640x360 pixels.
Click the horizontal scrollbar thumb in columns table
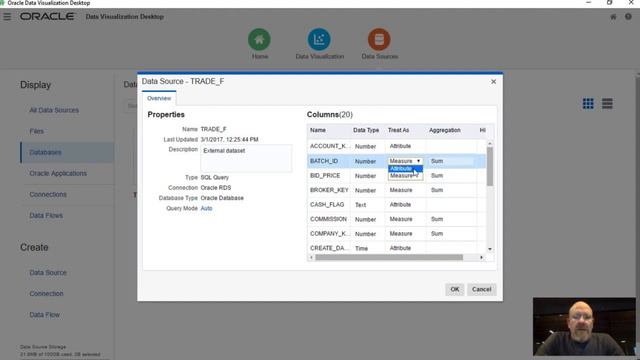pos(389,258)
